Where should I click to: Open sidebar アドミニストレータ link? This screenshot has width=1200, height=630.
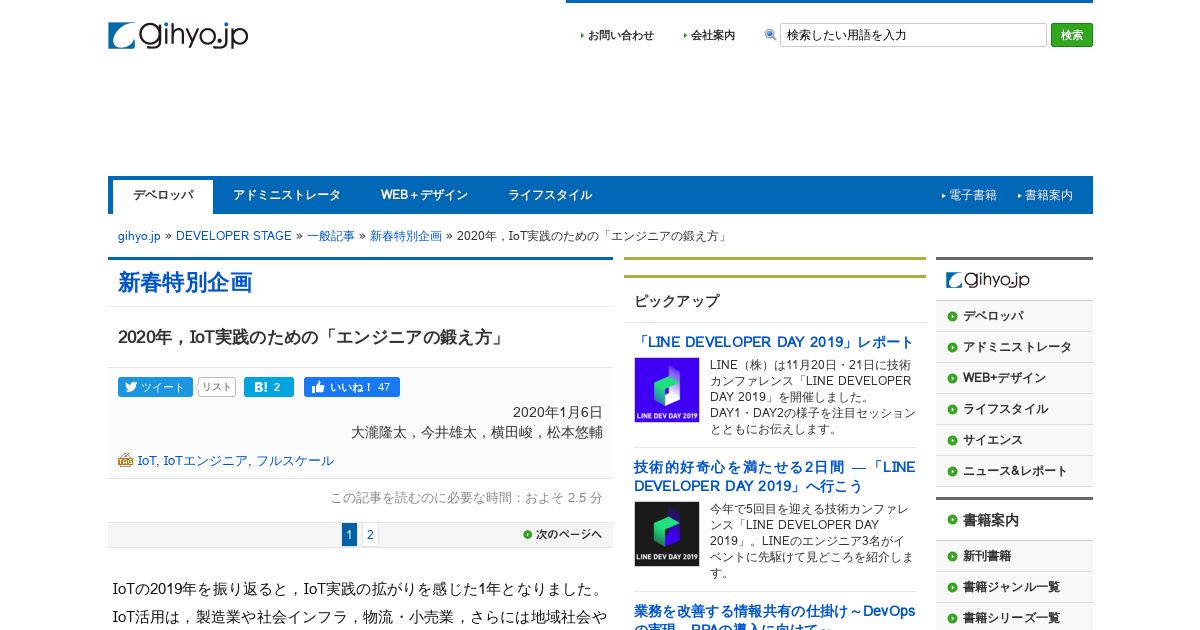click(x=1017, y=347)
